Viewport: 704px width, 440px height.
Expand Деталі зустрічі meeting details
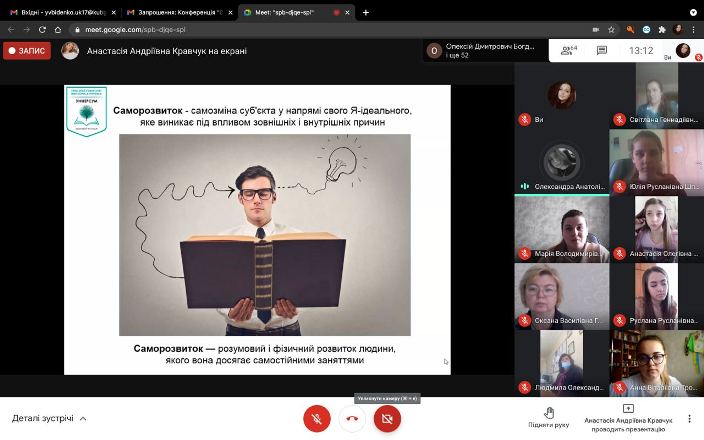tap(49, 418)
